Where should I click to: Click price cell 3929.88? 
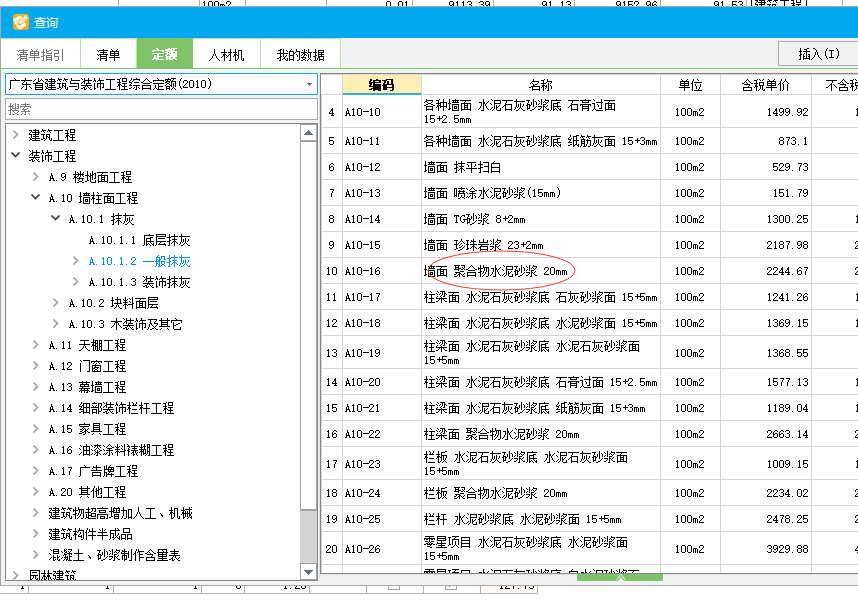click(x=765, y=549)
